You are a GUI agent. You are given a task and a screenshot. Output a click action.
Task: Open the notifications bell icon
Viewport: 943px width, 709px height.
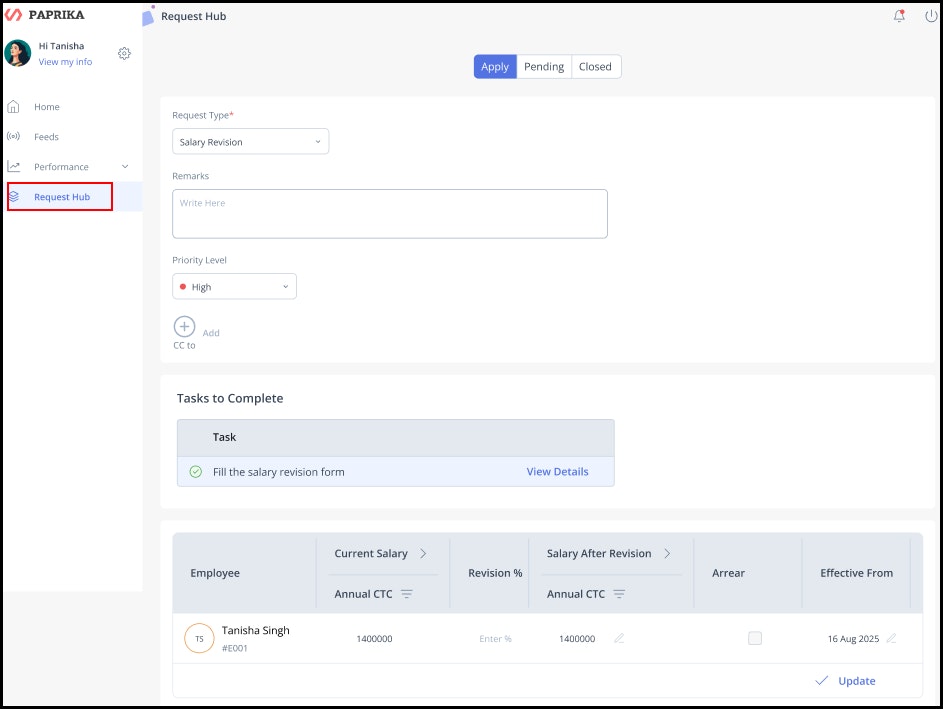click(x=899, y=16)
